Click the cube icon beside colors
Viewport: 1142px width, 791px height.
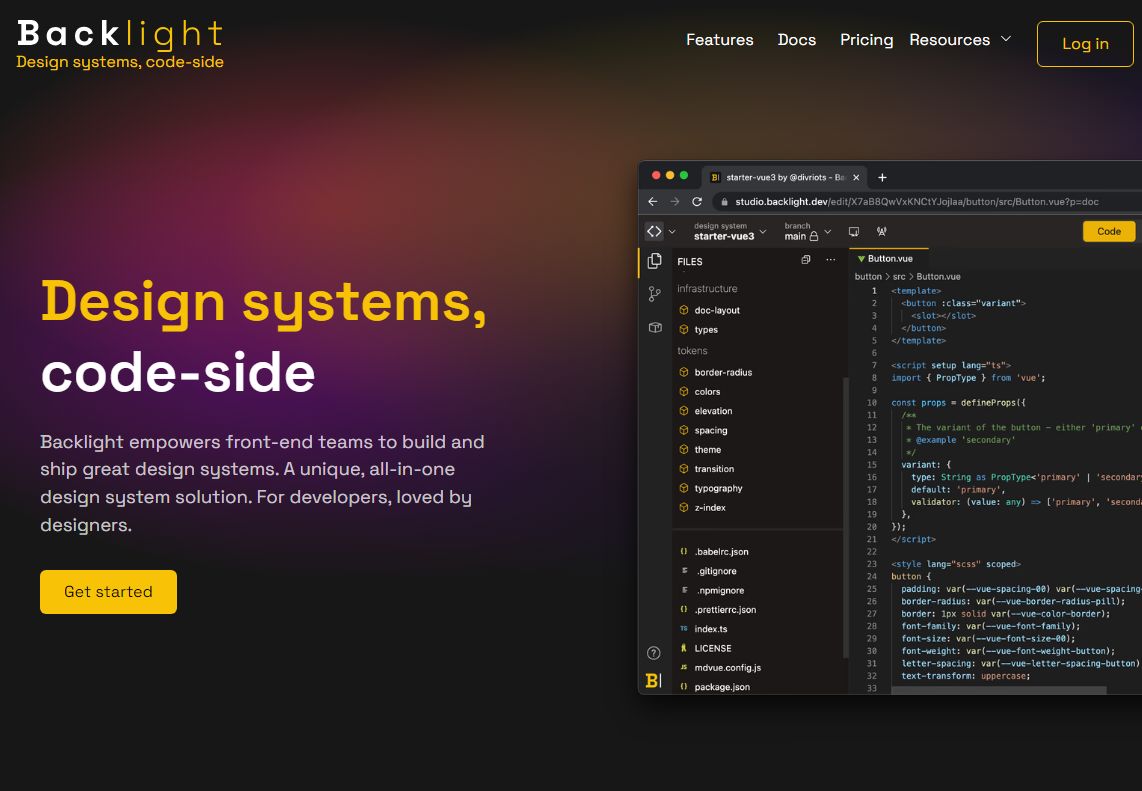(683, 392)
